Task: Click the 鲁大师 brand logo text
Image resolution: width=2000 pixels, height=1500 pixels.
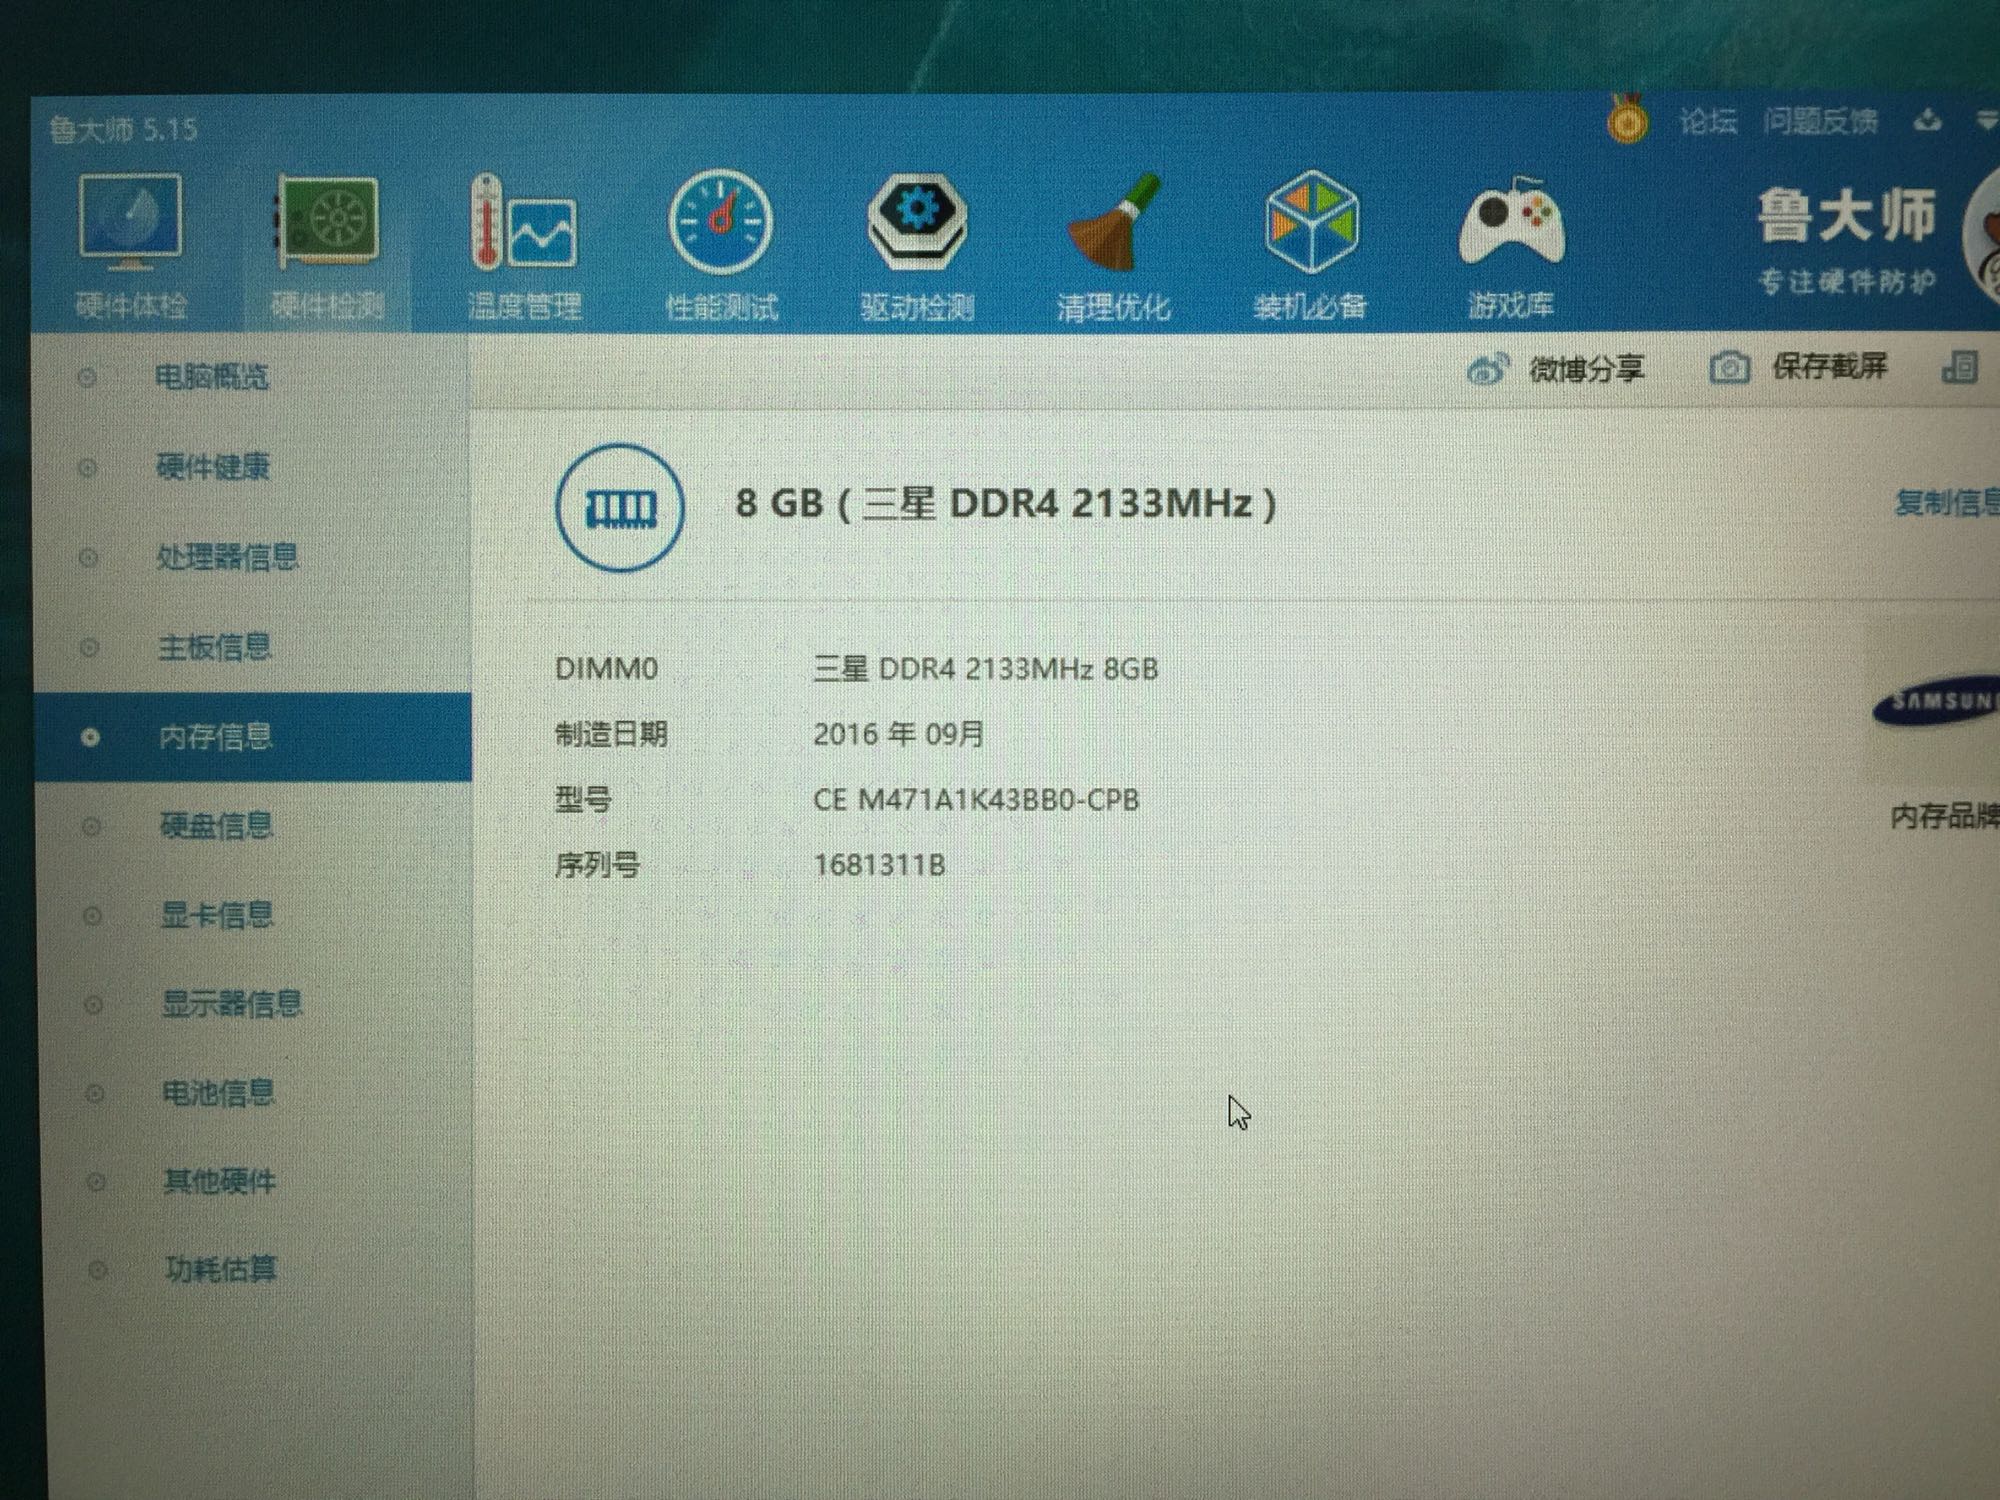Action: [x=1846, y=216]
